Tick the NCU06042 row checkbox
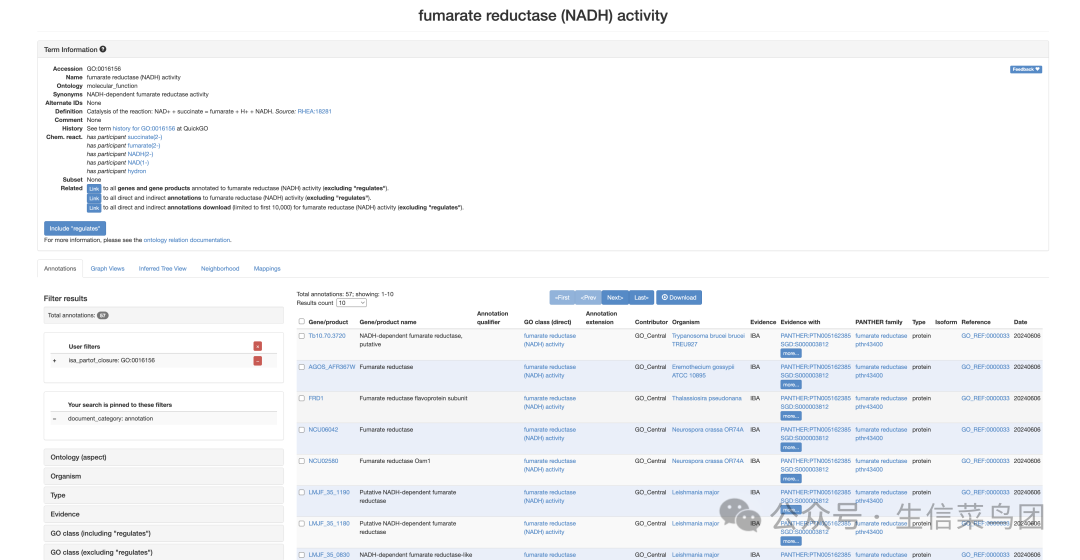 coord(302,430)
